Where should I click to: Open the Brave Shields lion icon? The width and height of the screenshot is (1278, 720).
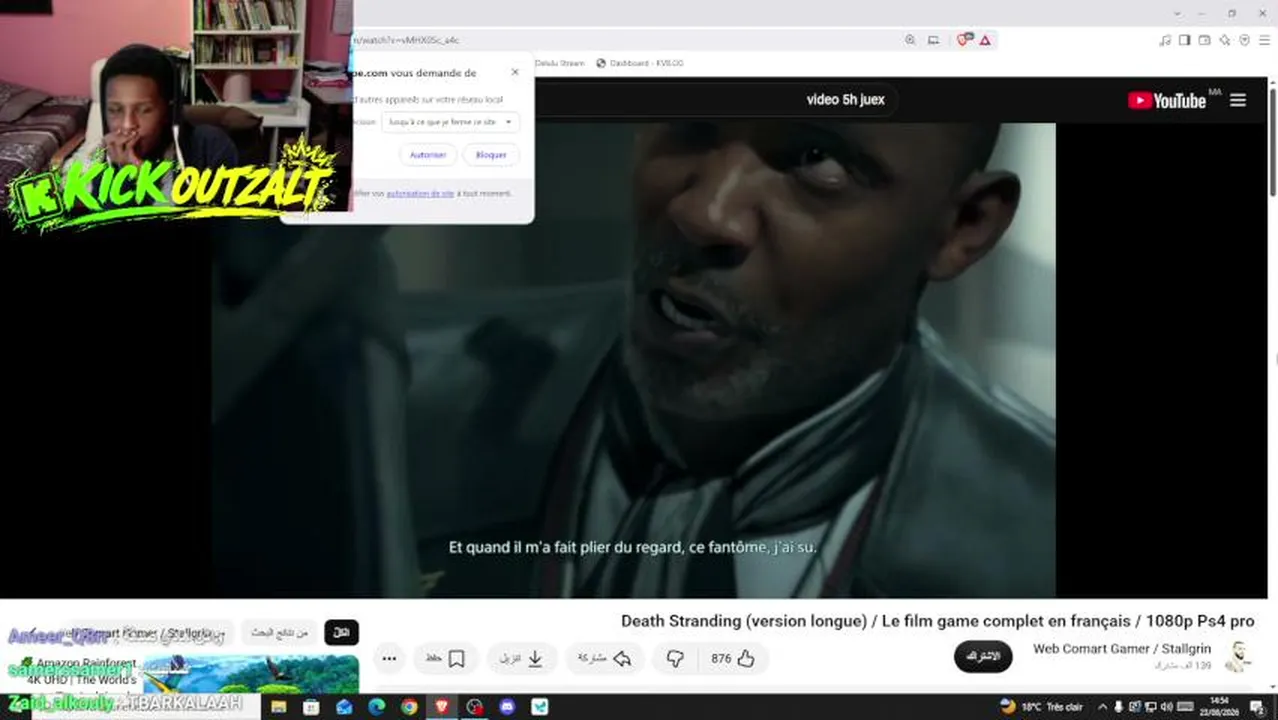click(964, 40)
